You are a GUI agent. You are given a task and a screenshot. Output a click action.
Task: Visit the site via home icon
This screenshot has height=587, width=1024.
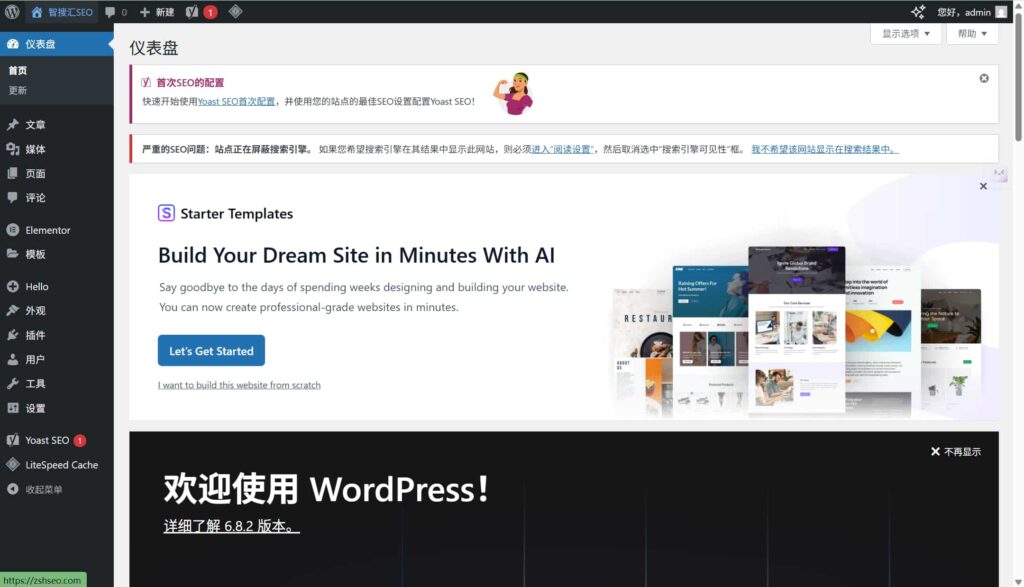pos(37,12)
